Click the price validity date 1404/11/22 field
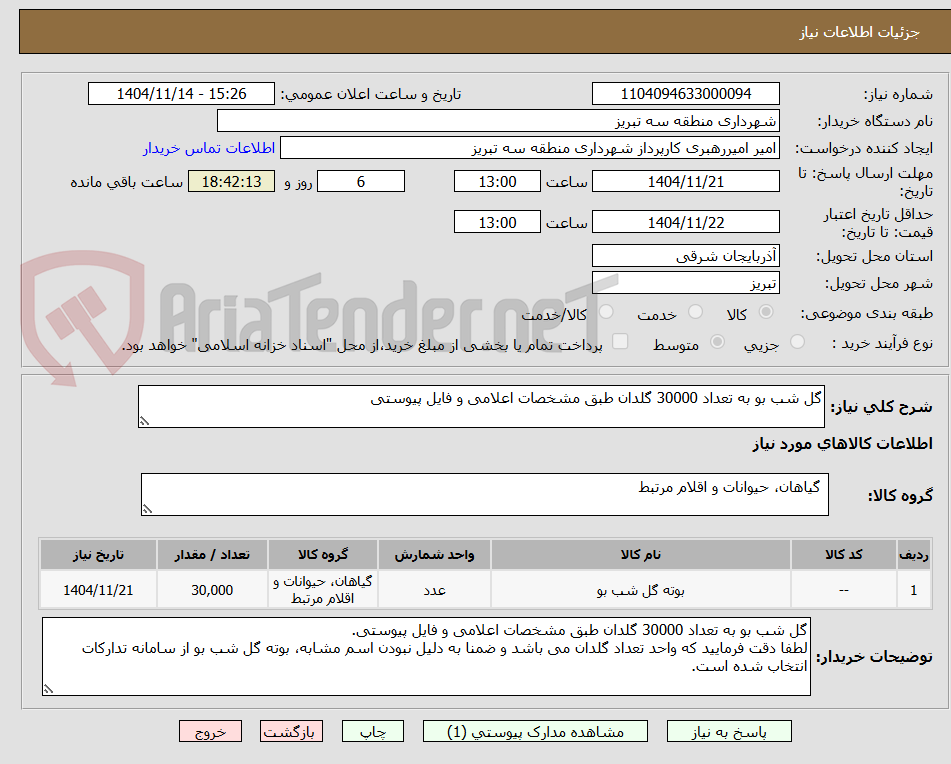Image resolution: width=951 pixels, height=764 pixels. [x=685, y=222]
